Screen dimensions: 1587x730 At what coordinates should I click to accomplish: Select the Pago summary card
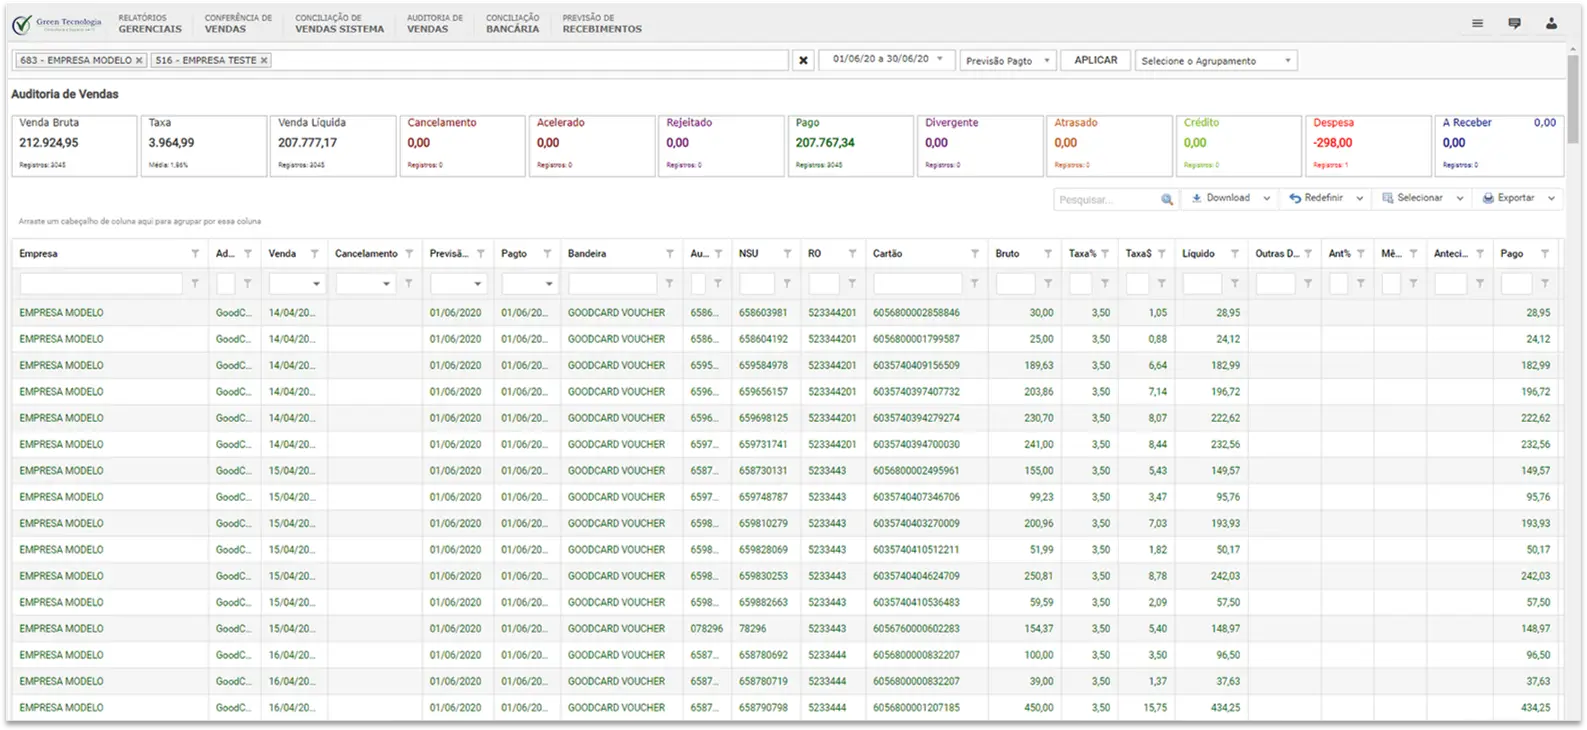coord(850,146)
